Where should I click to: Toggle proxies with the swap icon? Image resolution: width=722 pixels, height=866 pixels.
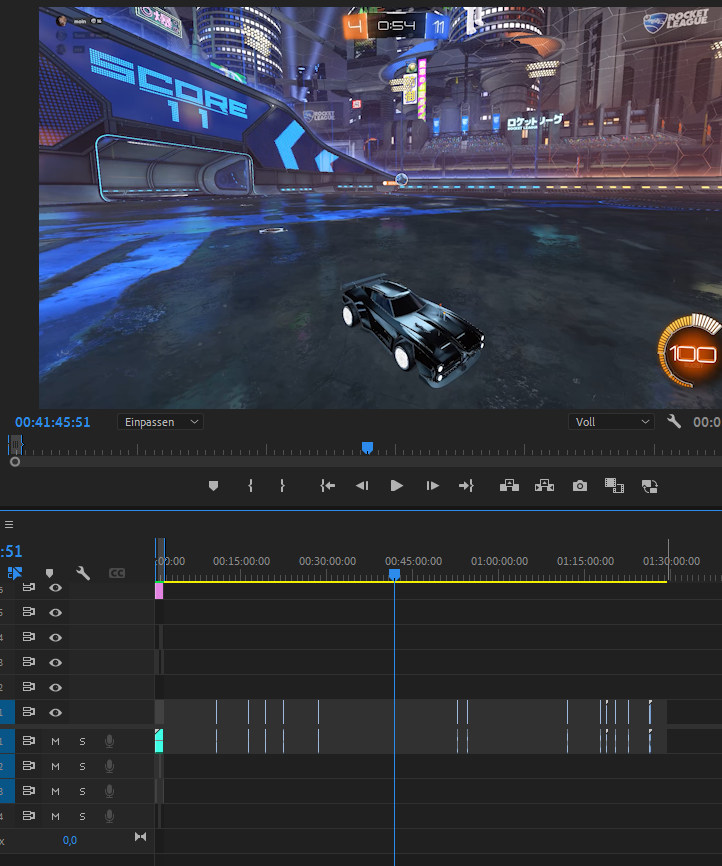[650, 486]
